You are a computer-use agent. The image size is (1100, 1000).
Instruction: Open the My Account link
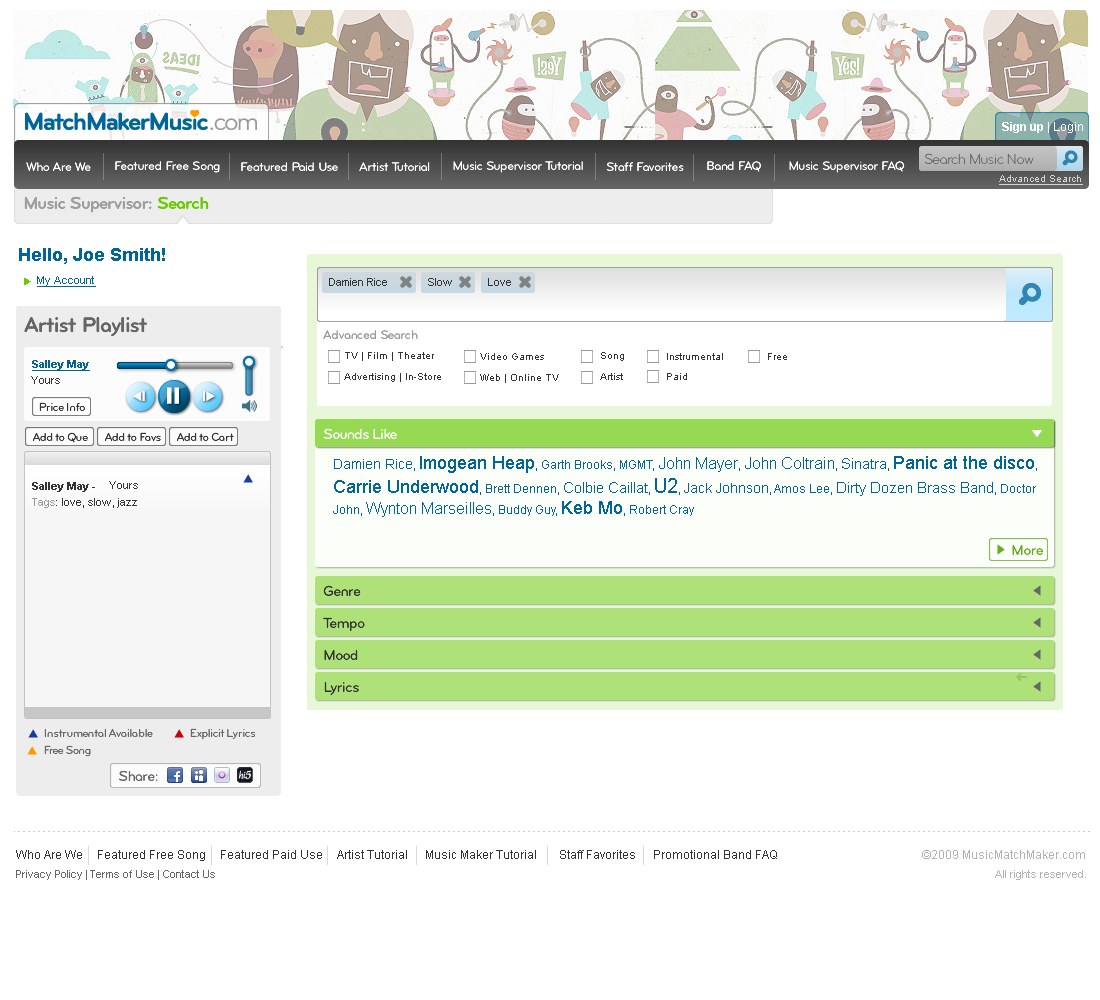pyautogui.click(x=65, y=280)
